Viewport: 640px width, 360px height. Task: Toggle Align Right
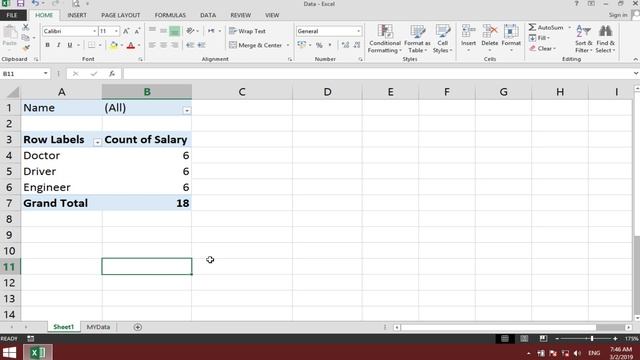pyautogui.click(x=174, y=45)
